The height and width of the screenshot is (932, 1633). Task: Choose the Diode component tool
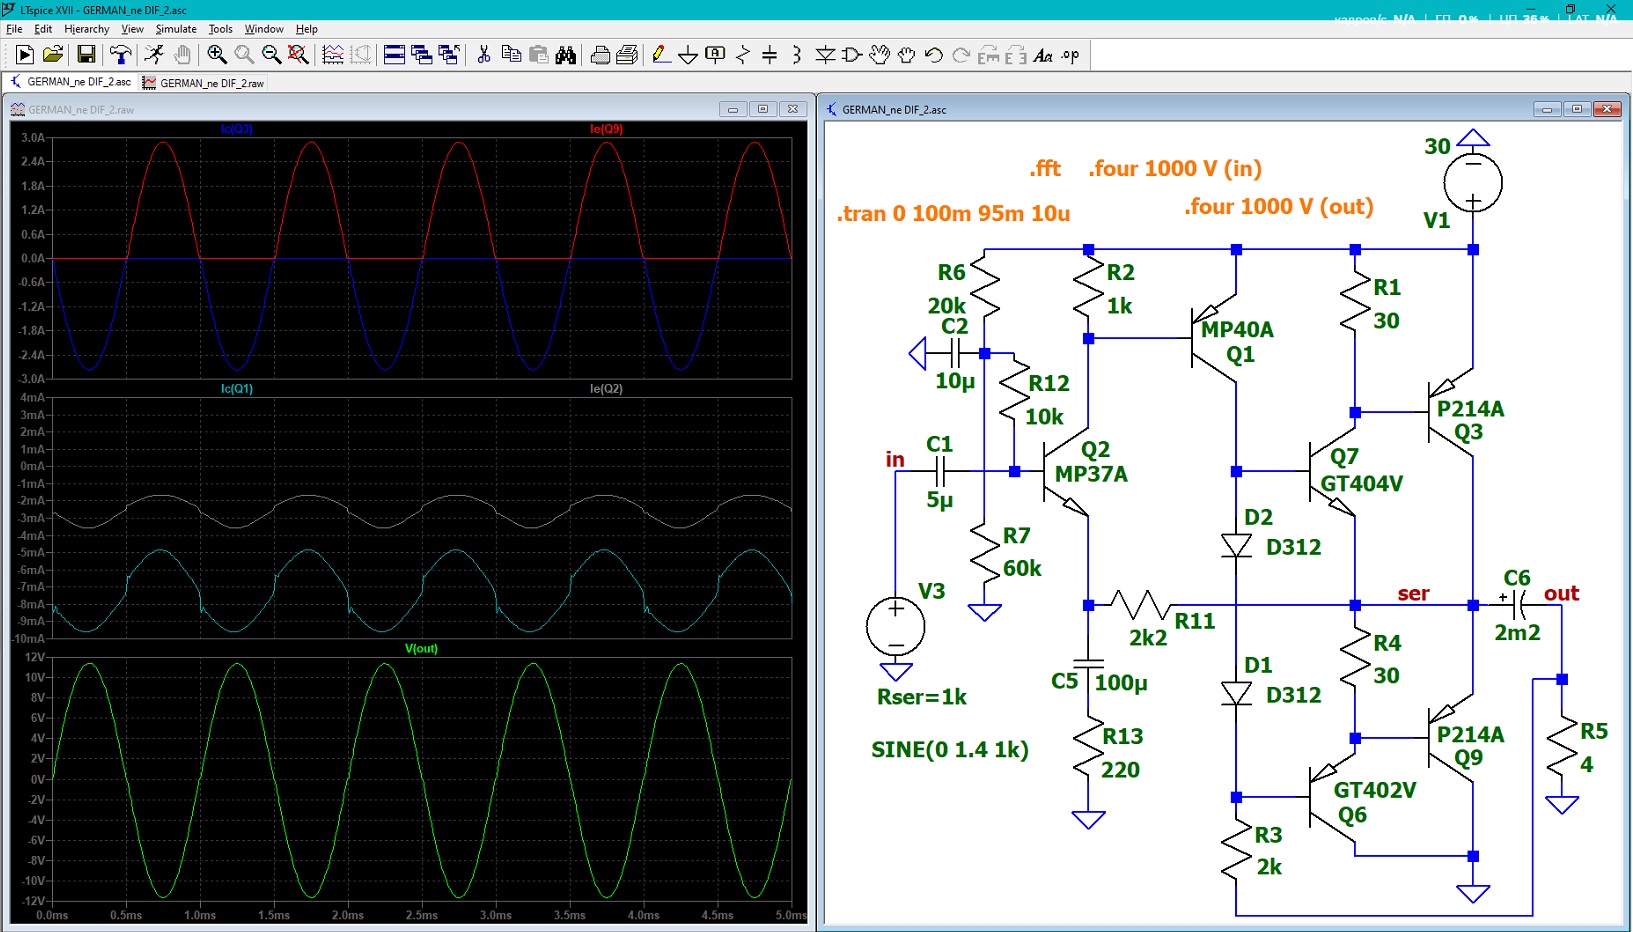click(x=825, y=55)
